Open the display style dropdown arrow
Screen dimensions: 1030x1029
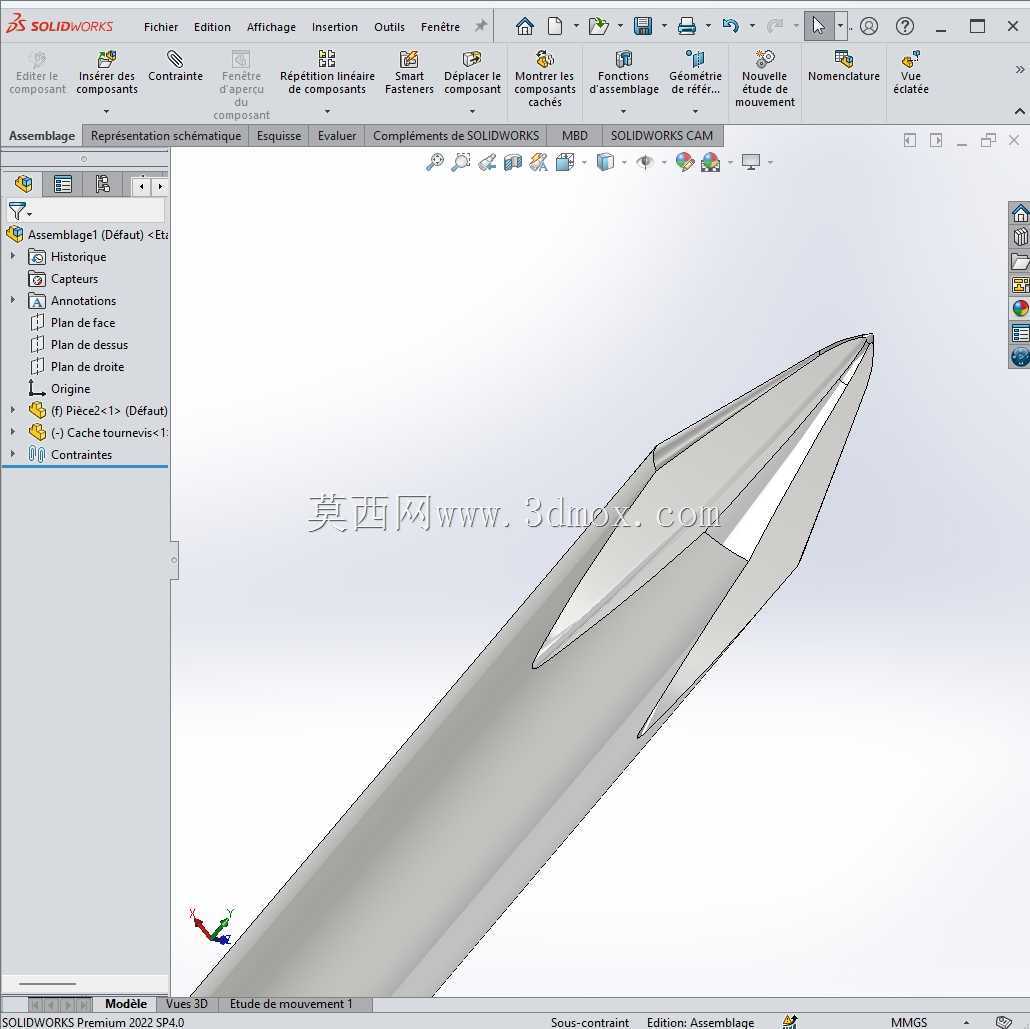pos(623,162)
